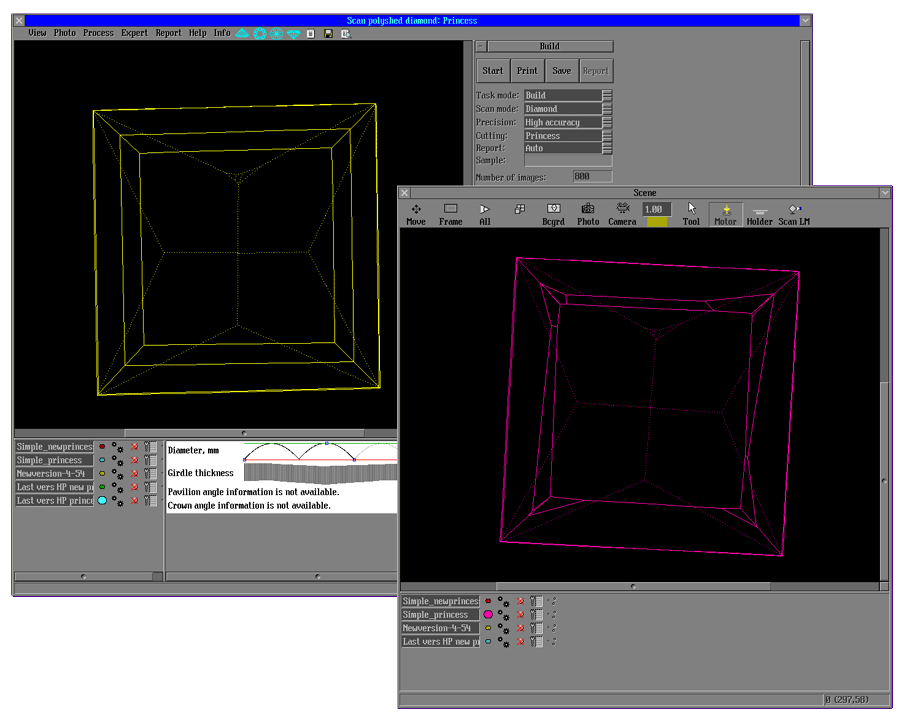Click the Bcgrd background icon
The width and height of the screenshot is (902, 722).
tap(553, 214)
